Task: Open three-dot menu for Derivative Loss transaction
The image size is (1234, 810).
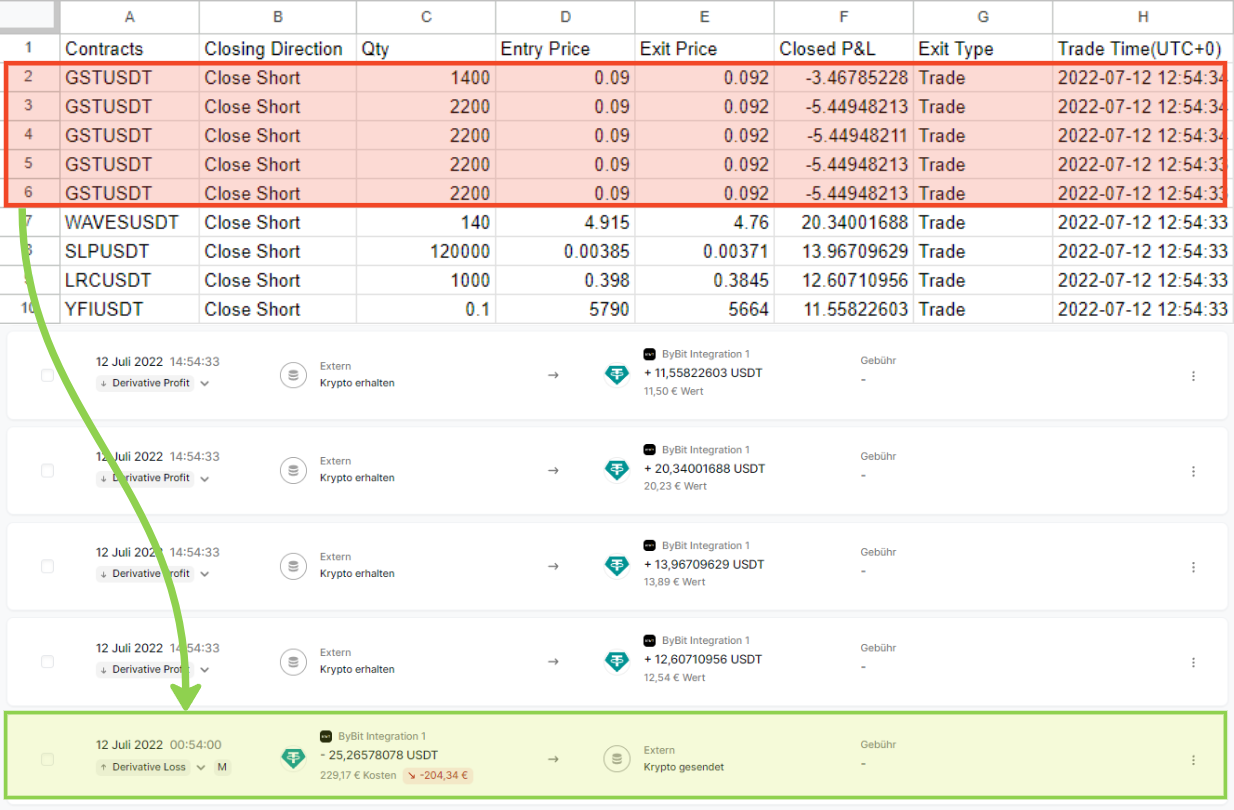Action: pyautogui.click(x=1193, y=760)
